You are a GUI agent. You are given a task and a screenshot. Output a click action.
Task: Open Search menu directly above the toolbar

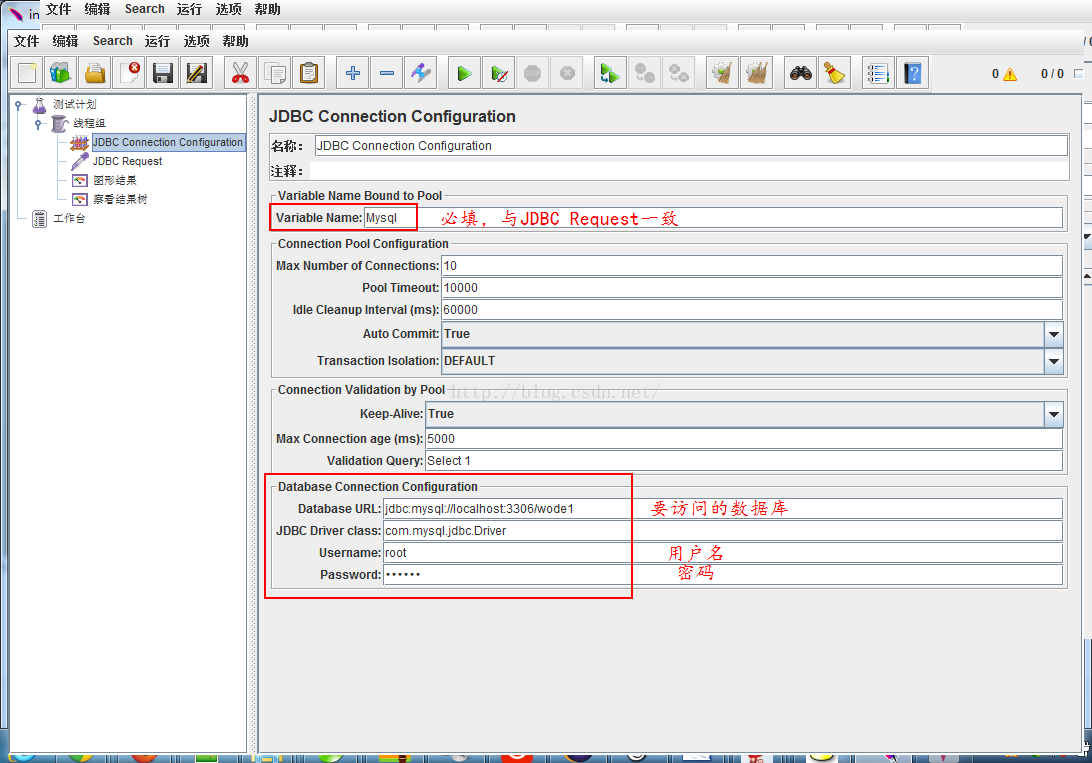click(x=113, y=41)
